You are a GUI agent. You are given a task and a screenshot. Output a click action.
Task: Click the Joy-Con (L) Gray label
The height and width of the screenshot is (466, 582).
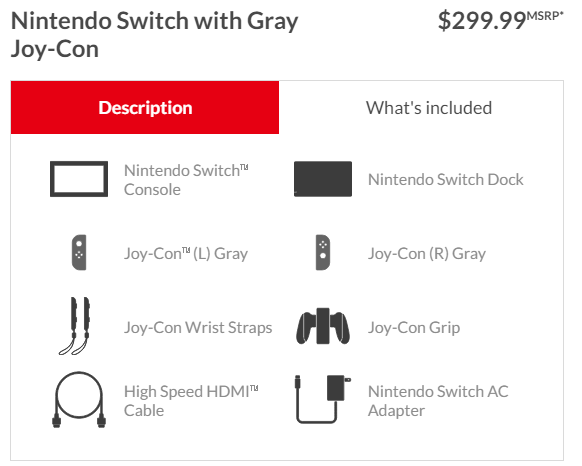(x=186, y=254)
